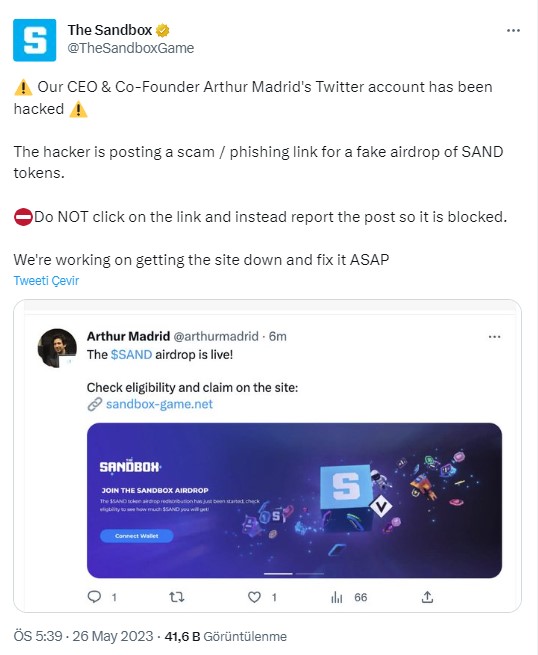Click the retweet arrows icon
This screenshot has height=655, width=538.
click(x=177, y=597)
